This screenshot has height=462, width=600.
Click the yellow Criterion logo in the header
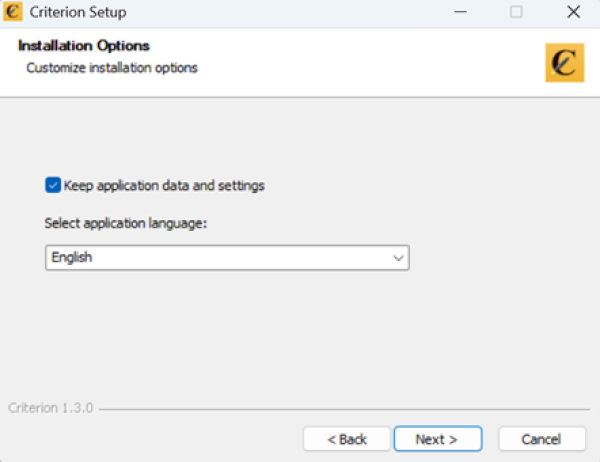click(x=564, y=62)
